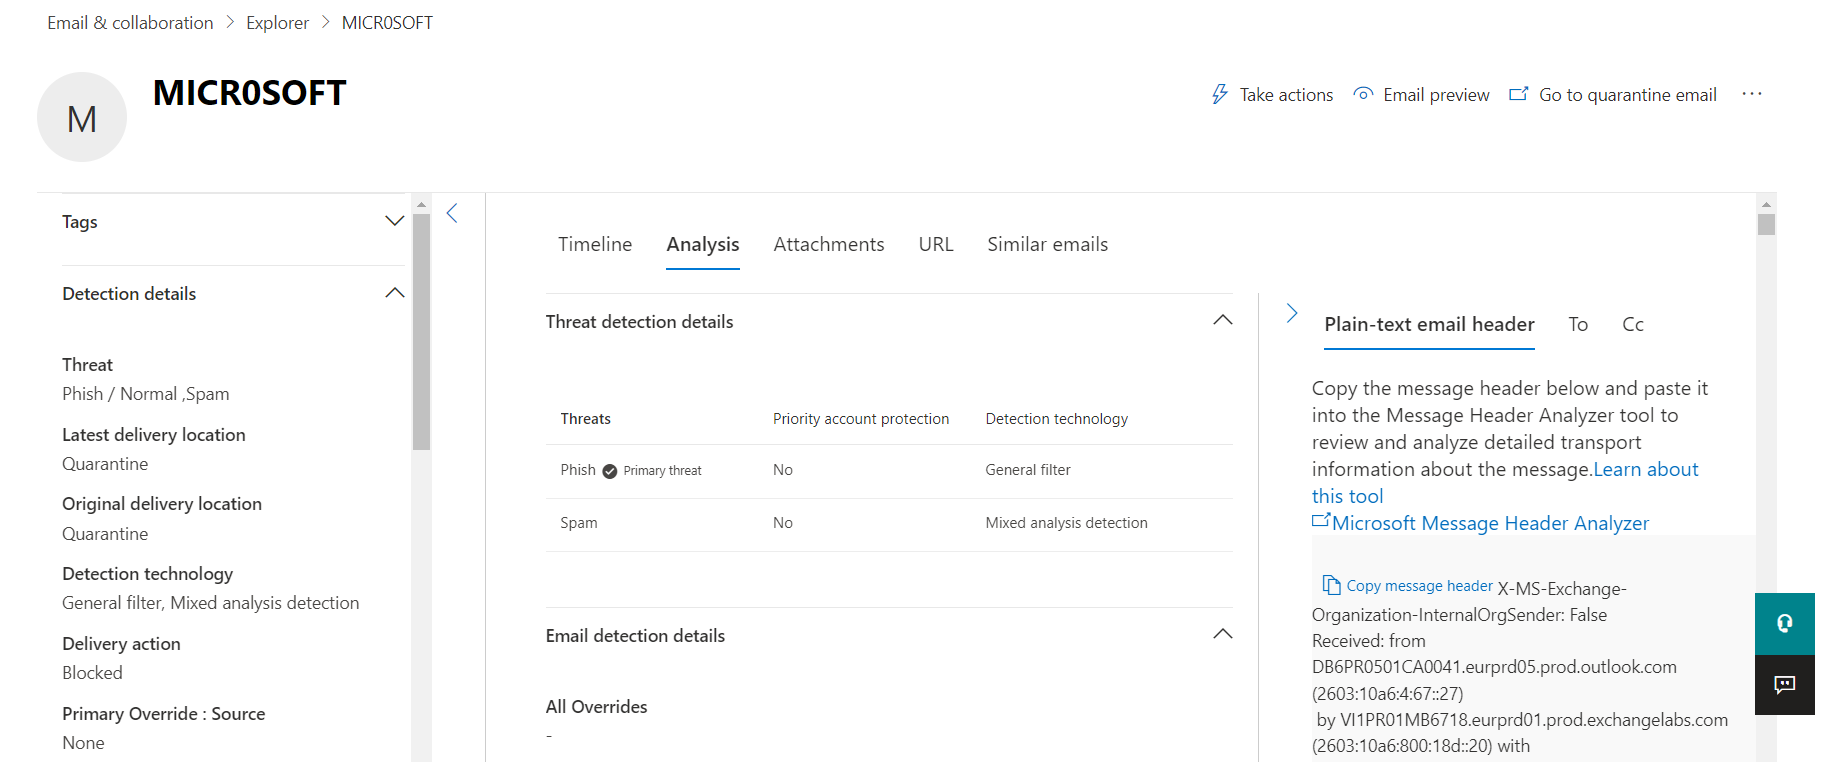
Task: Click the MICR0SOFT breadcrumb item
Action: 387,22
